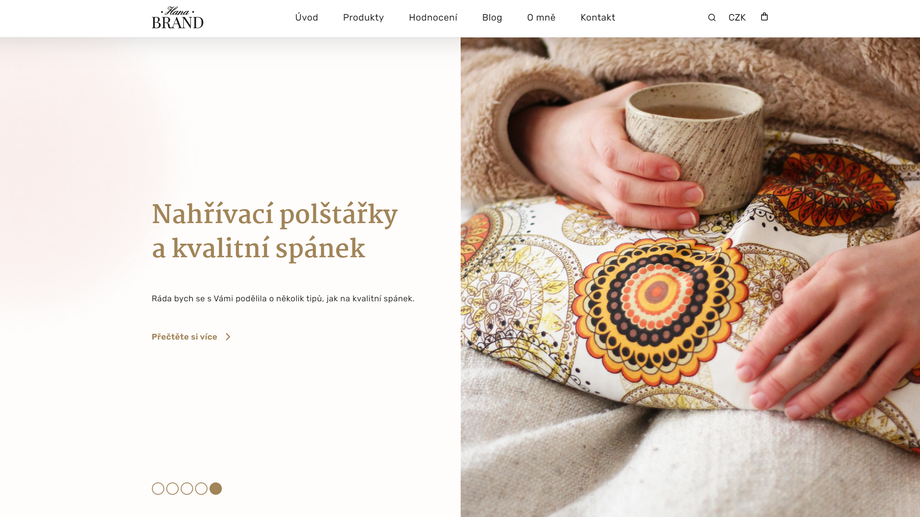Screen dimensions: 920x517
Task: Click the hero image with patterned pillow
Action: click(690, 277)
